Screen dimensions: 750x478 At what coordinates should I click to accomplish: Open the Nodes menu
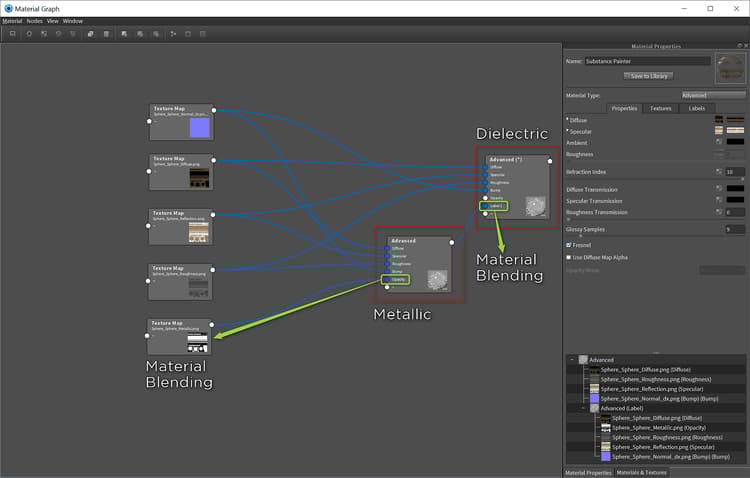pyautogui.click(x=34, y=21)
